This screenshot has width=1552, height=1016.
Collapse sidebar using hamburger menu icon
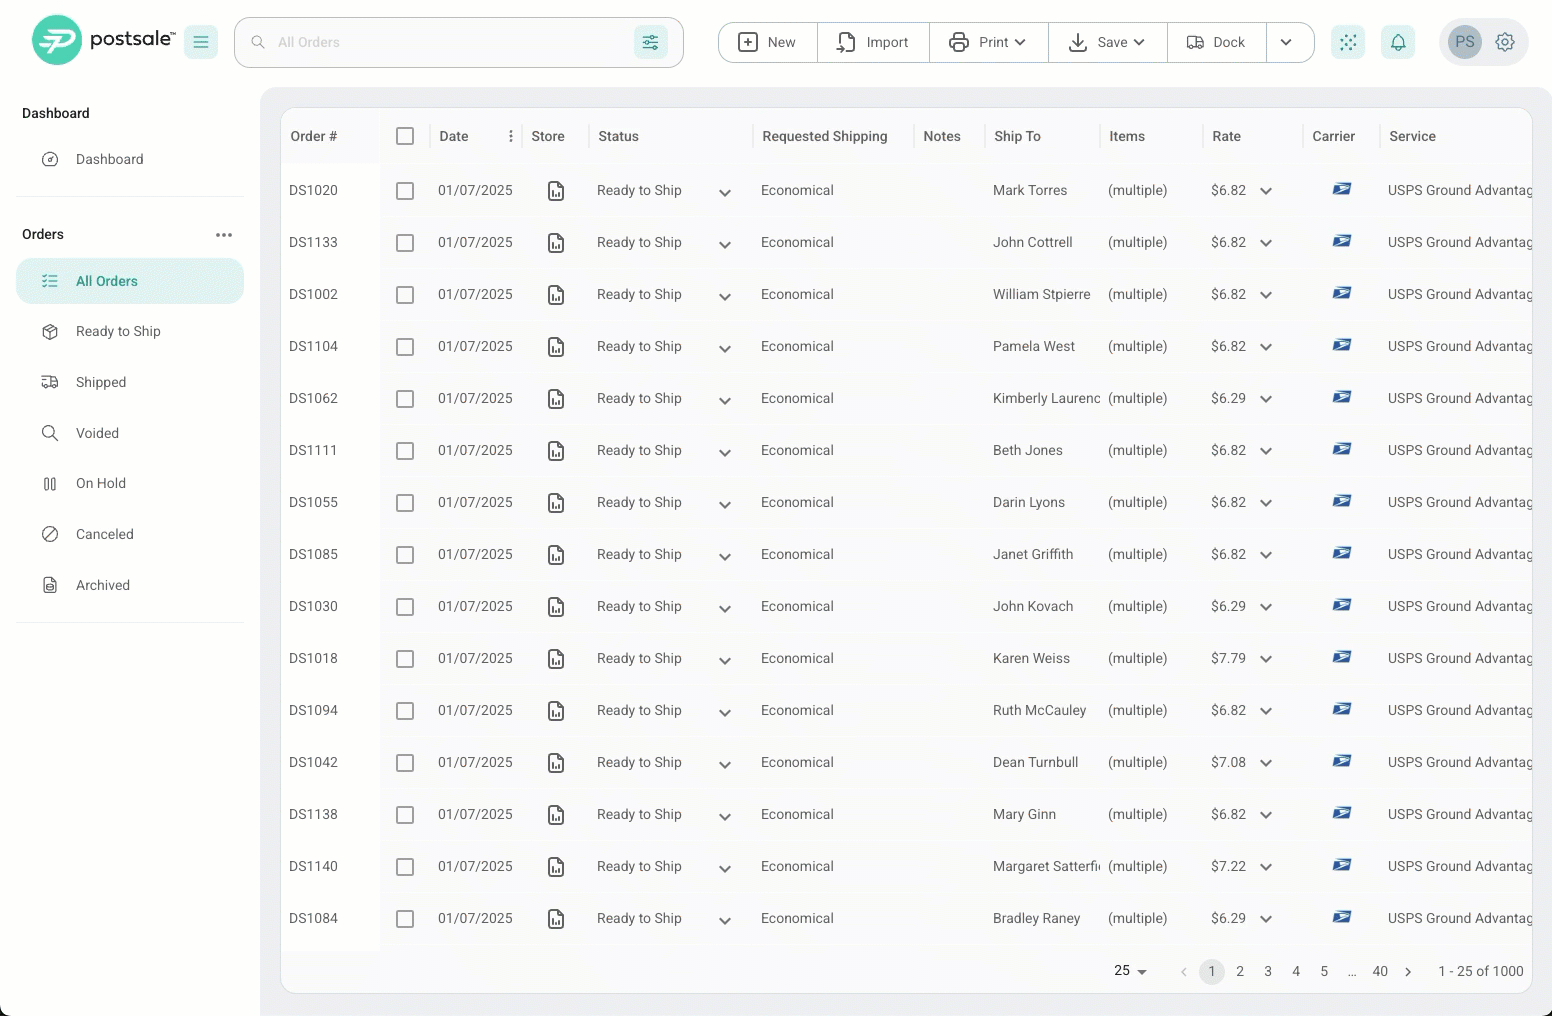(201, 42)
